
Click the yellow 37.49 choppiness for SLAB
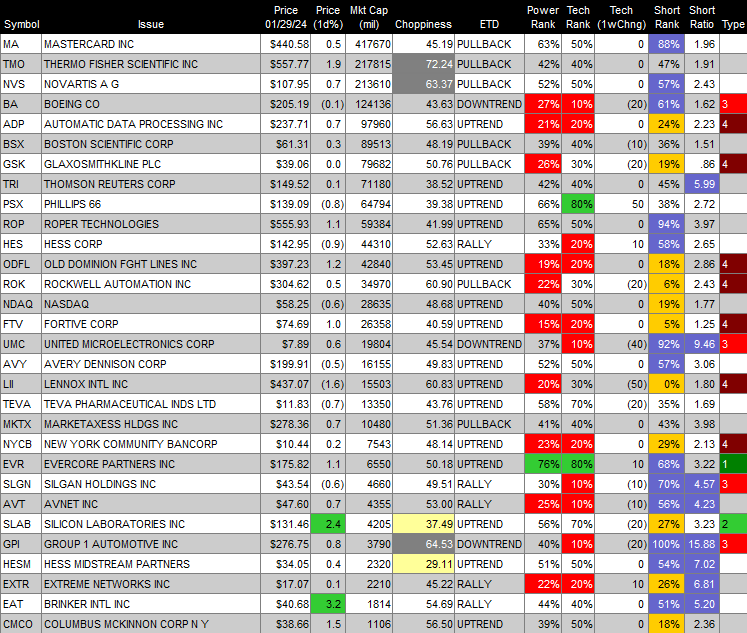pos(423,524)
